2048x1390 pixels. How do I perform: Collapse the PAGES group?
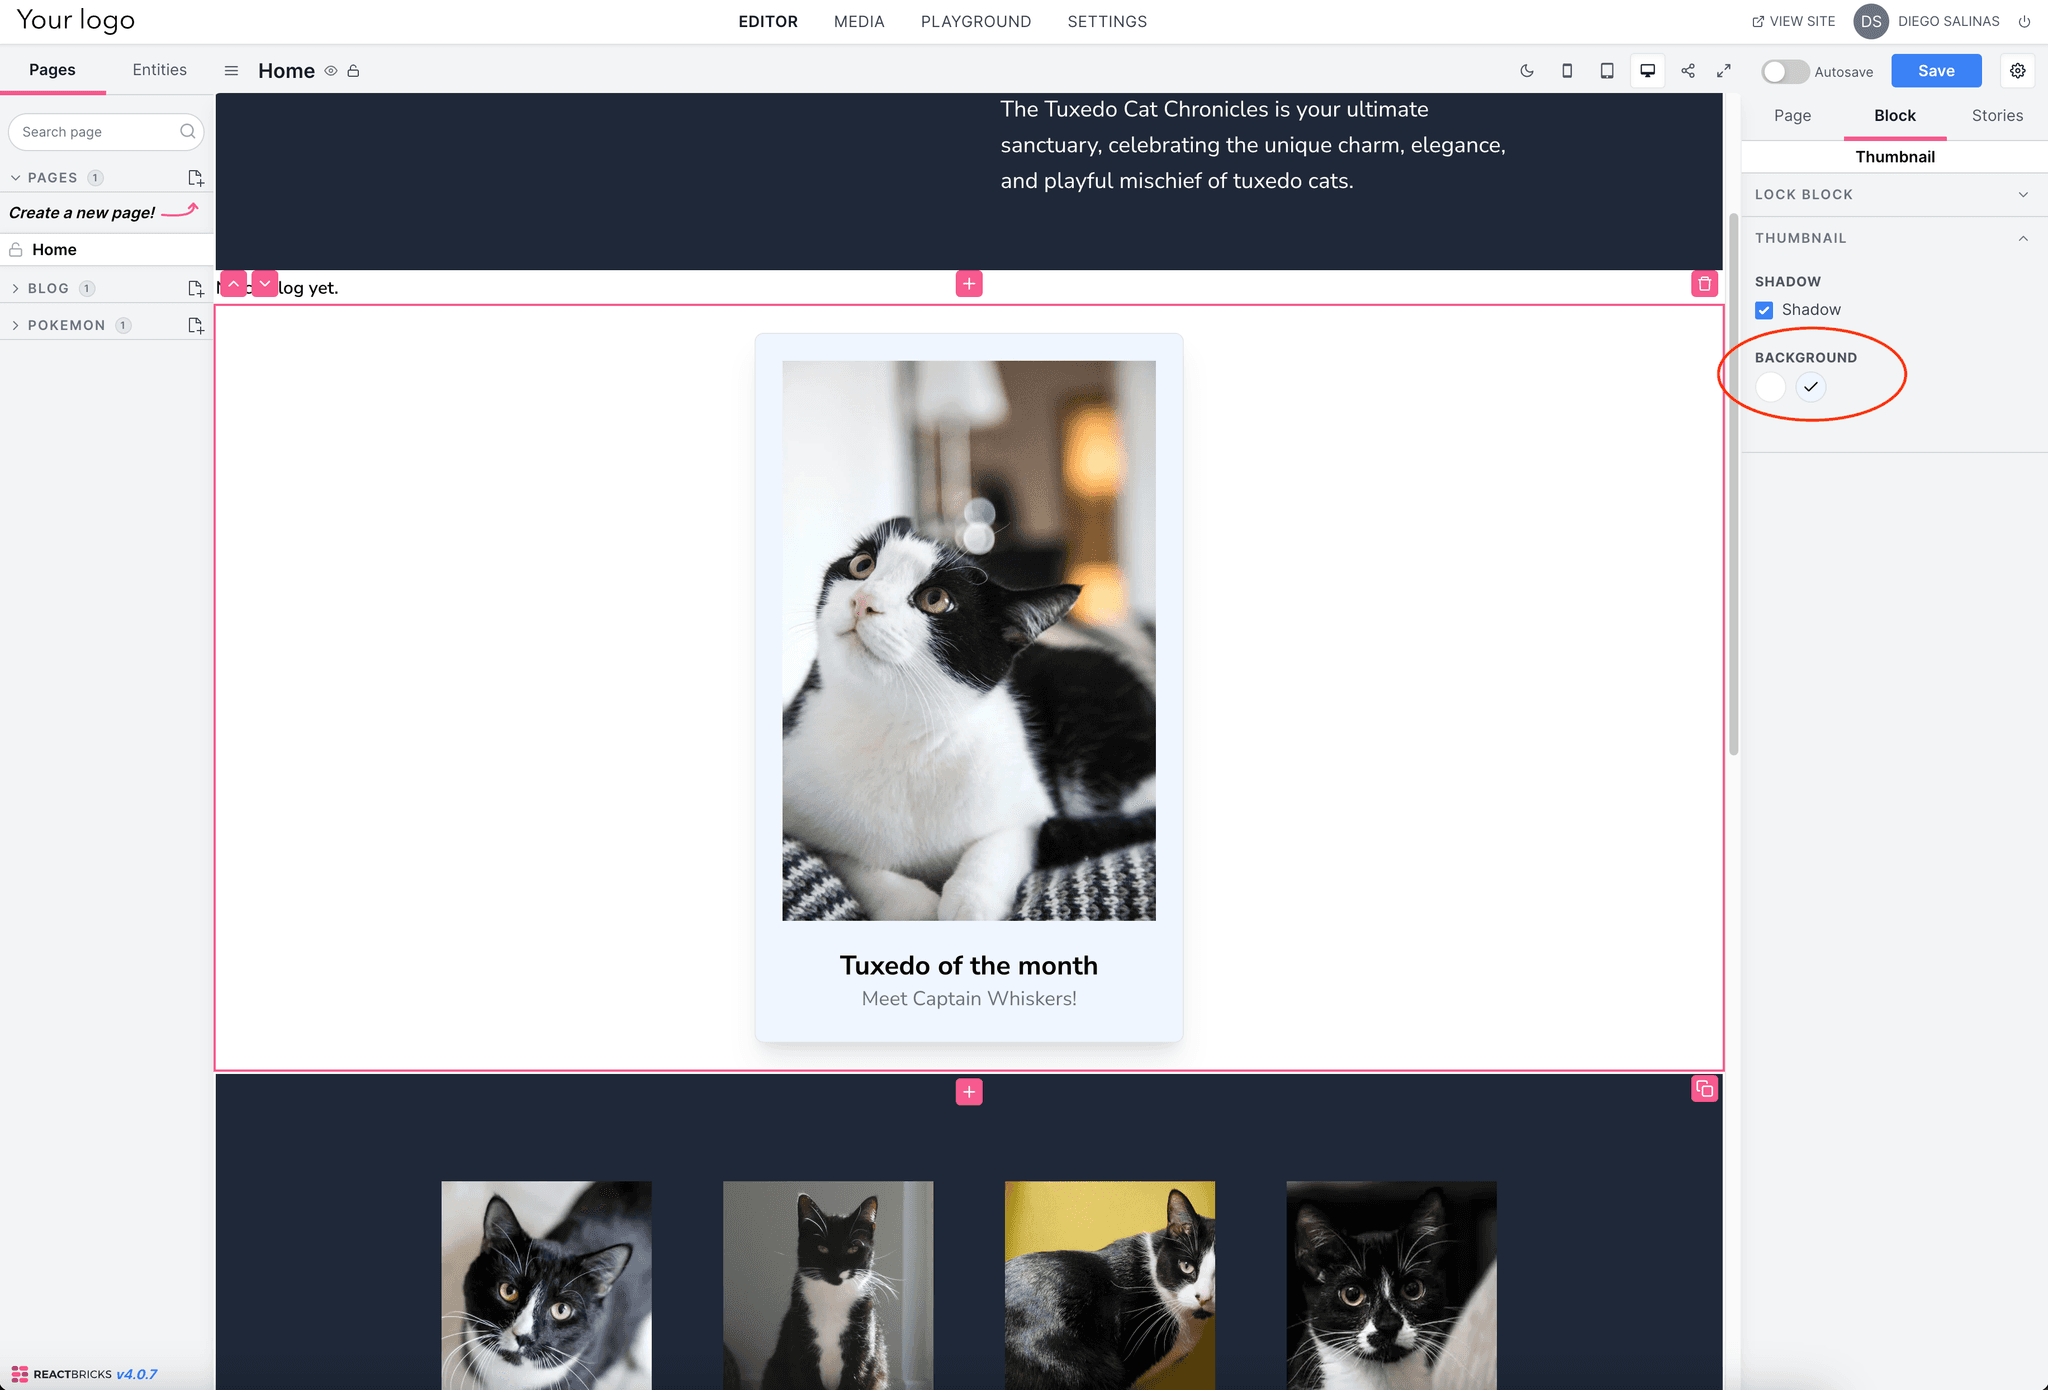(x=15, y=178)
